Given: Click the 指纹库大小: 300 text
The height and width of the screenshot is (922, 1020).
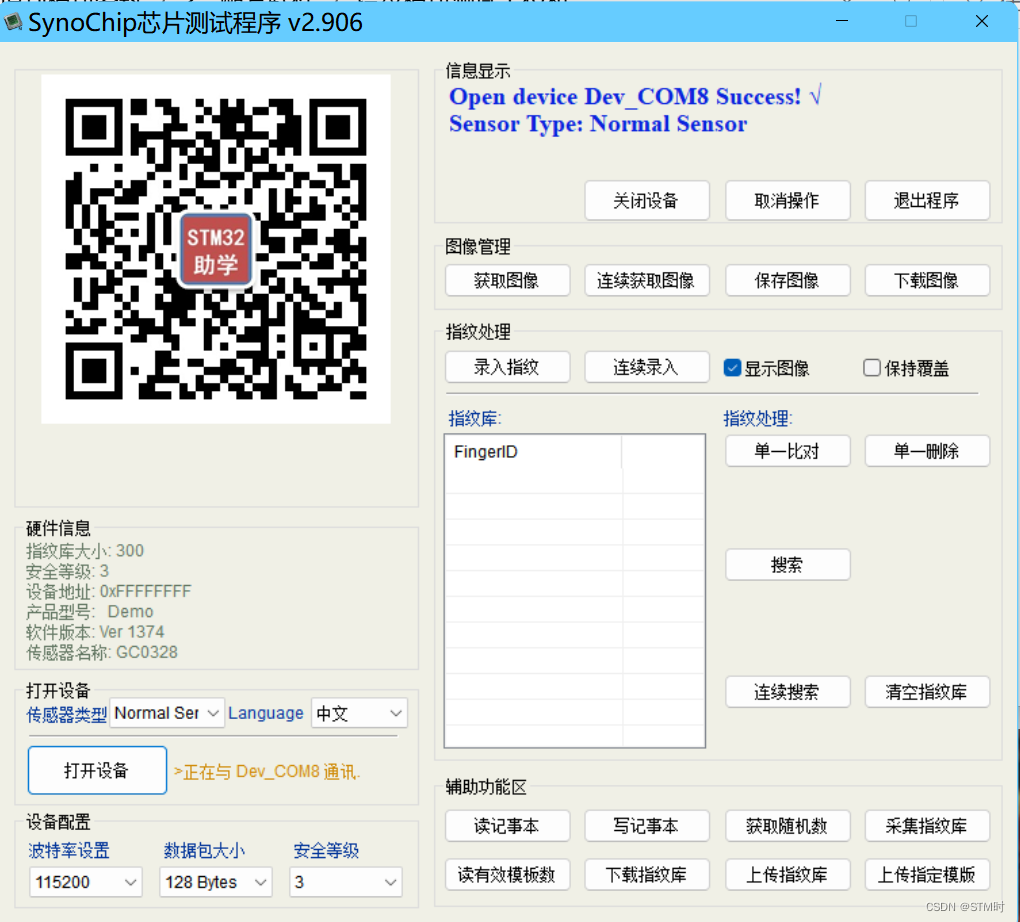Looking at the screenshot, I should [85, 551].
